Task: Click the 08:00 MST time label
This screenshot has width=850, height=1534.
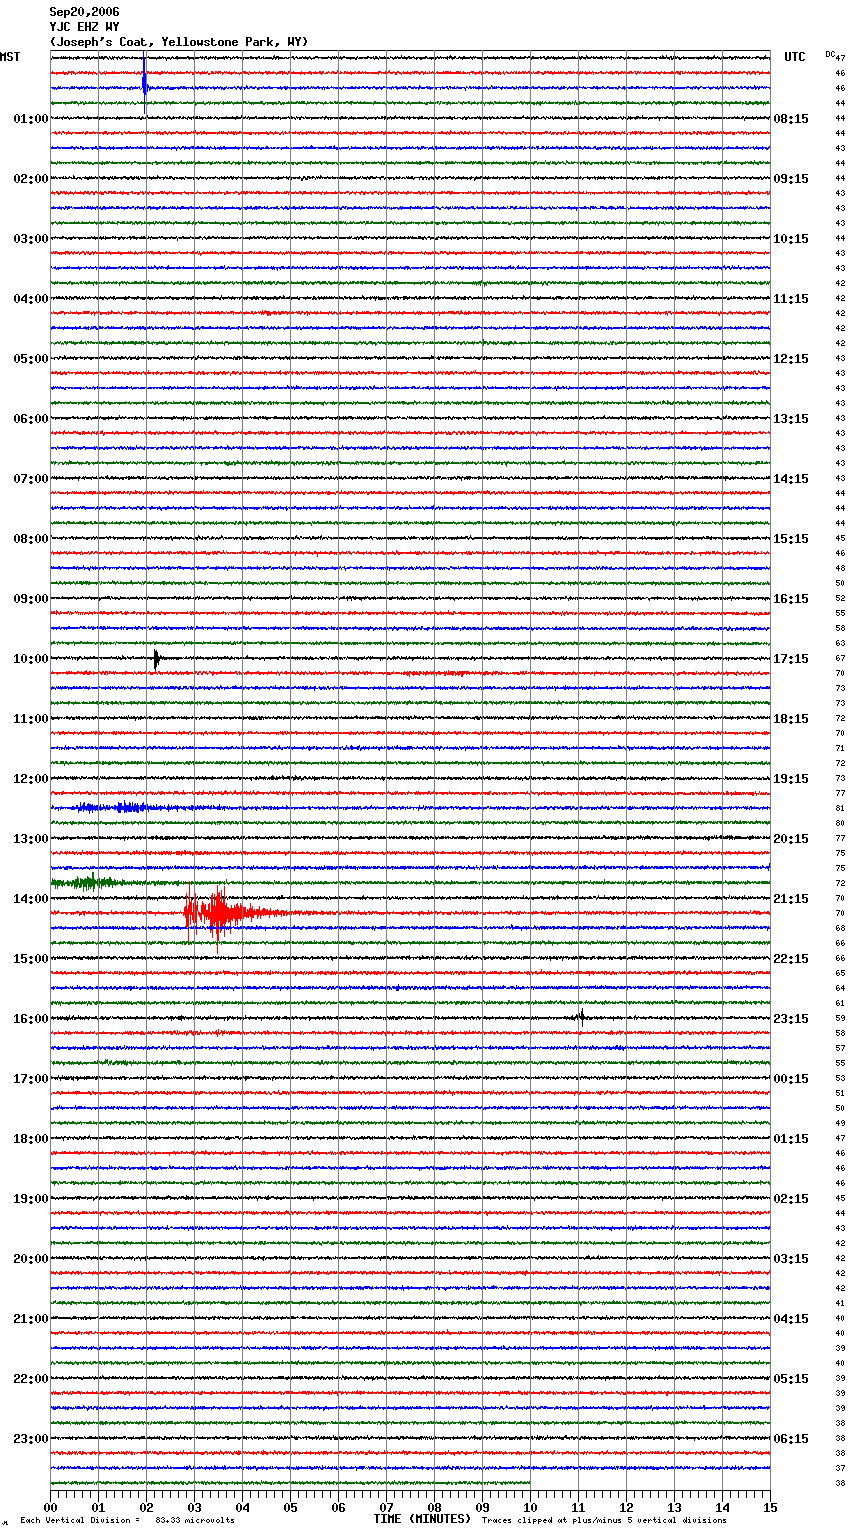Action: coord(31,539)
